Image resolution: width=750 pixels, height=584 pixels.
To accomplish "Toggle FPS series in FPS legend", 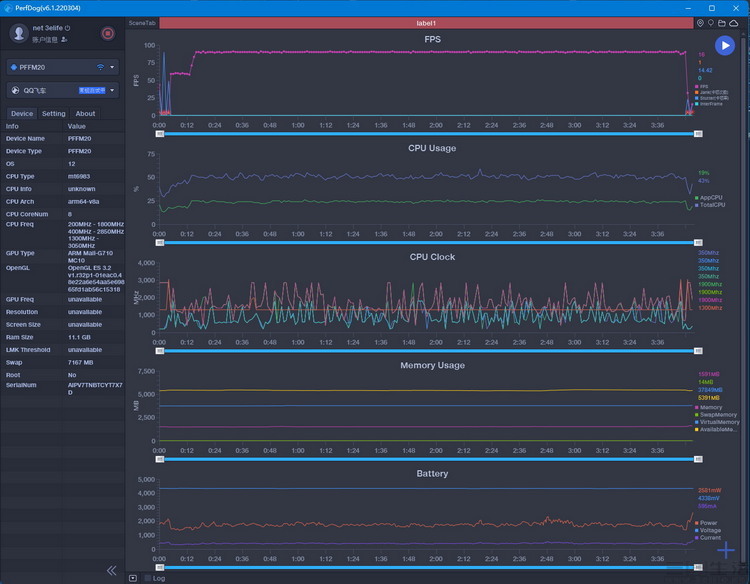I will point(701,87).
